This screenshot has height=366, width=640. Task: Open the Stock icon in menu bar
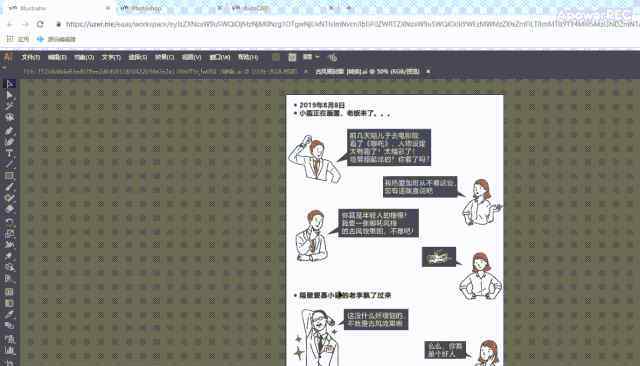click(x=292, y=57)
